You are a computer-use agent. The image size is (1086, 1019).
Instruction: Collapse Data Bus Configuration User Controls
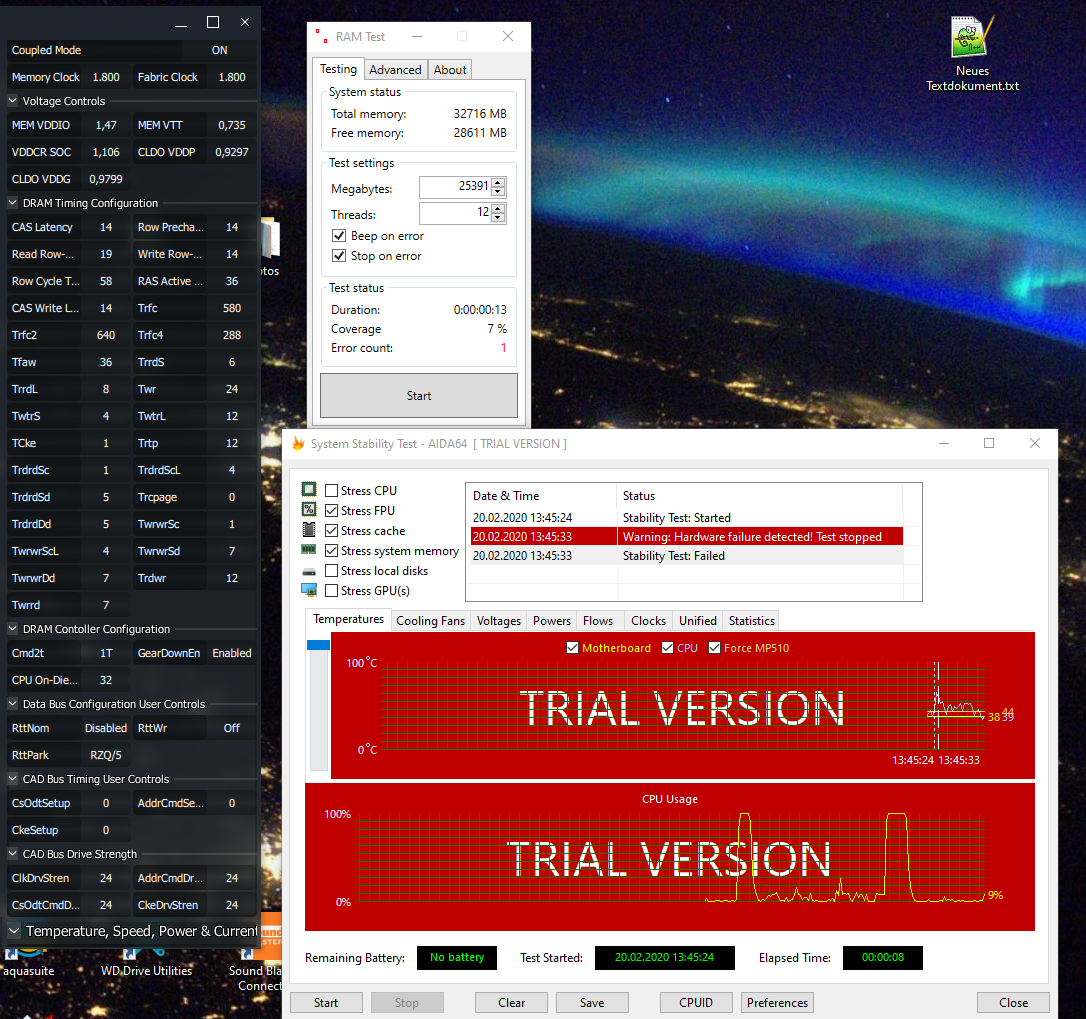pos(12,704)
